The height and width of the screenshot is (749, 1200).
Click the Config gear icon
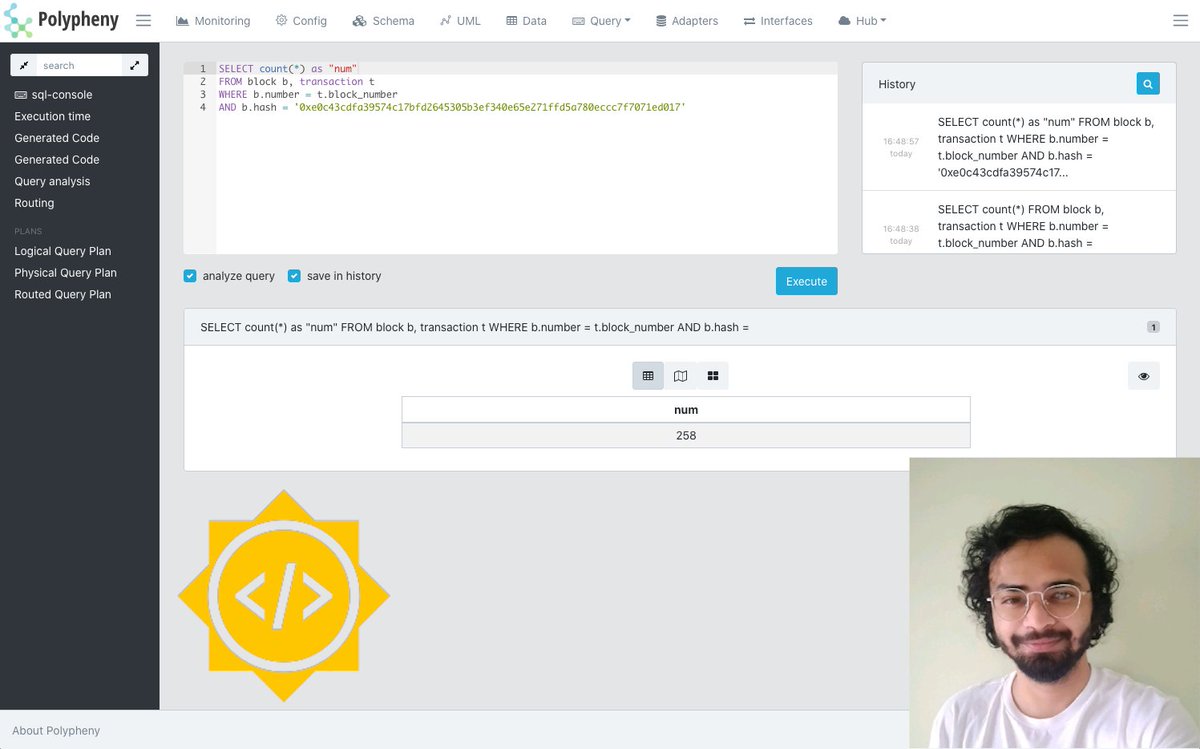click(281, 21)
